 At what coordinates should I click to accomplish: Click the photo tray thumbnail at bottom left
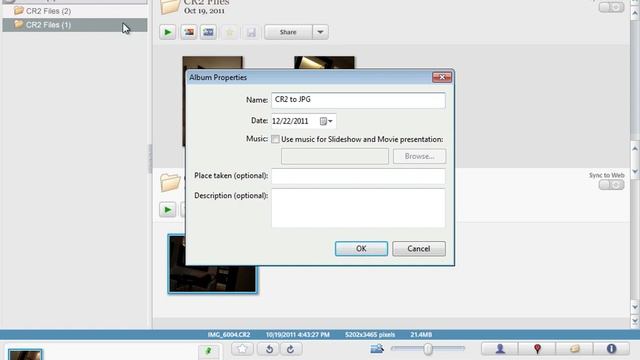click(25, 355)
